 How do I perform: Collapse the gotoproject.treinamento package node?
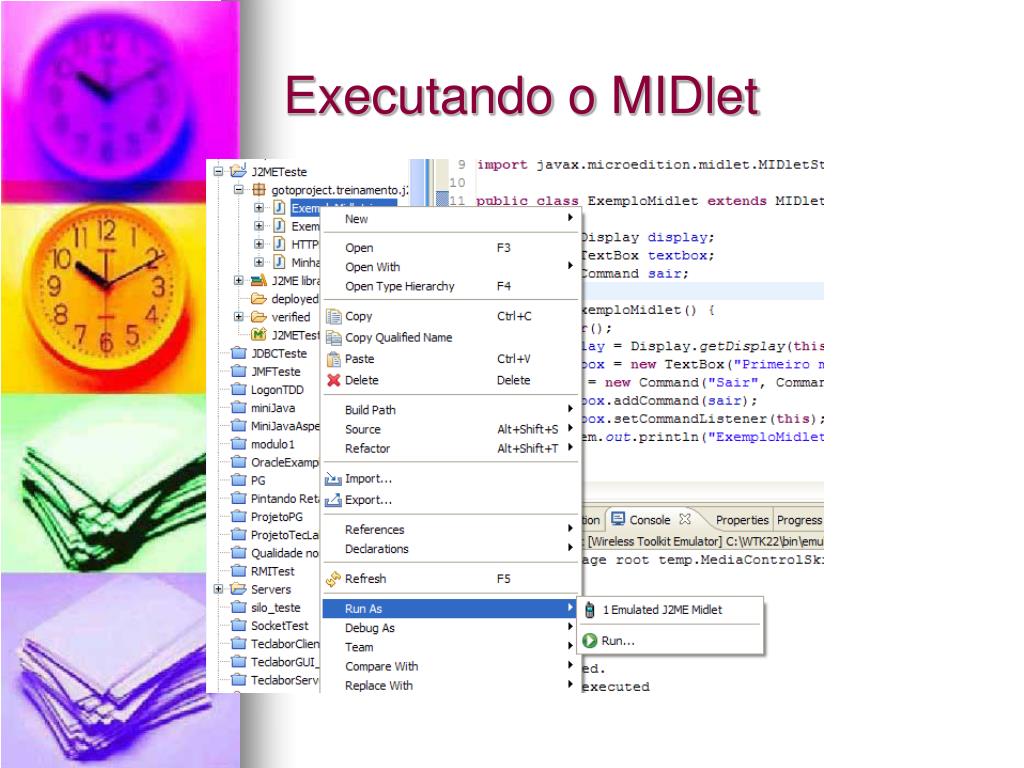point(239,190)
